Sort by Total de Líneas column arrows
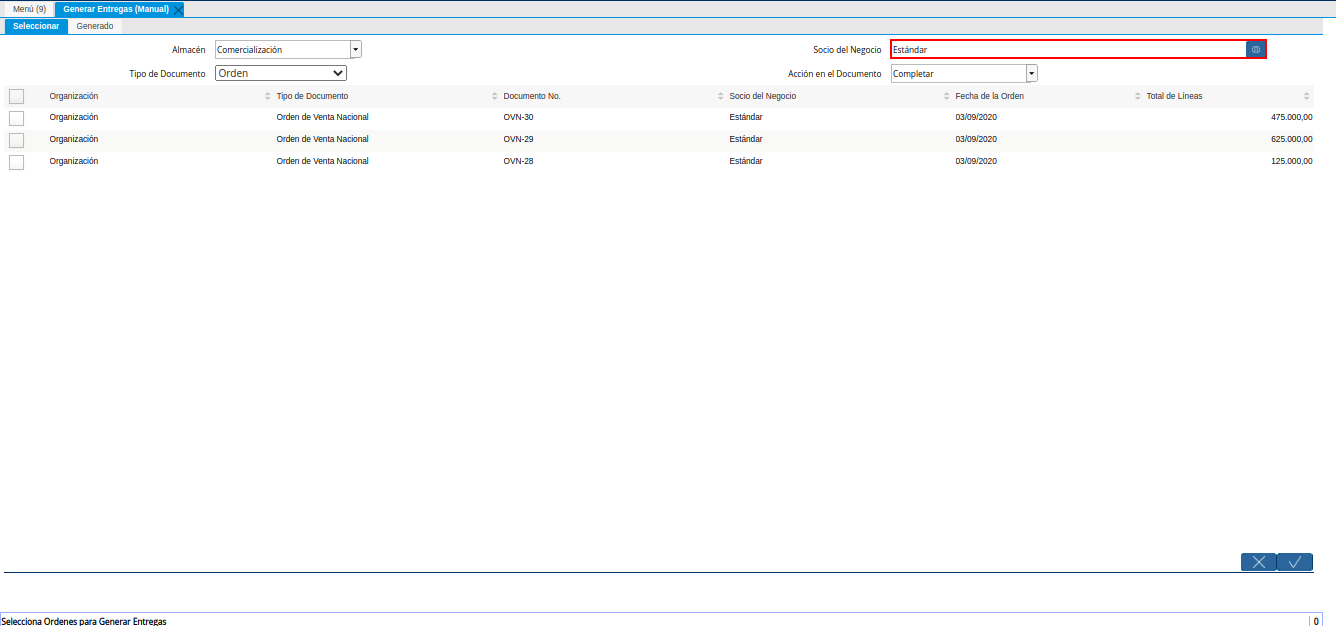The width and height of the screenshot is (1336, 626). pyautogui.click(x=1306, y=96)
